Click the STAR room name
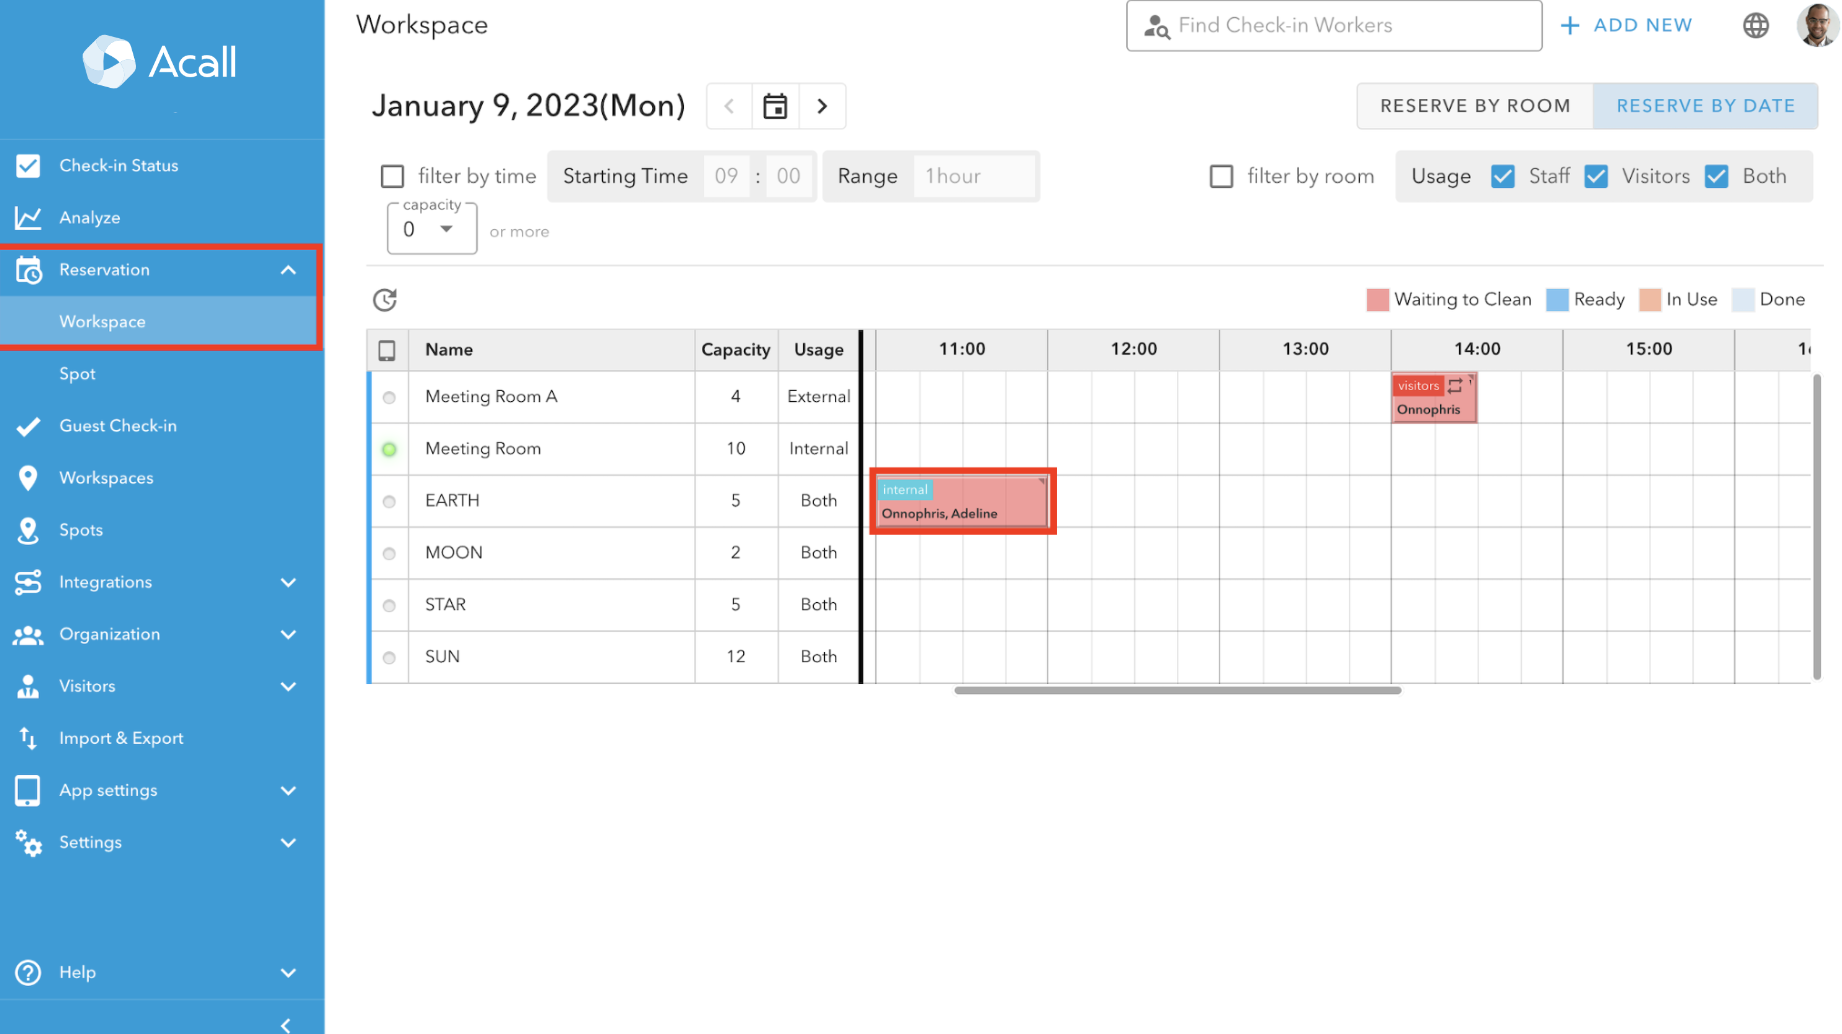Viewport: 1842px width, 1034px height. click(445, 605)
